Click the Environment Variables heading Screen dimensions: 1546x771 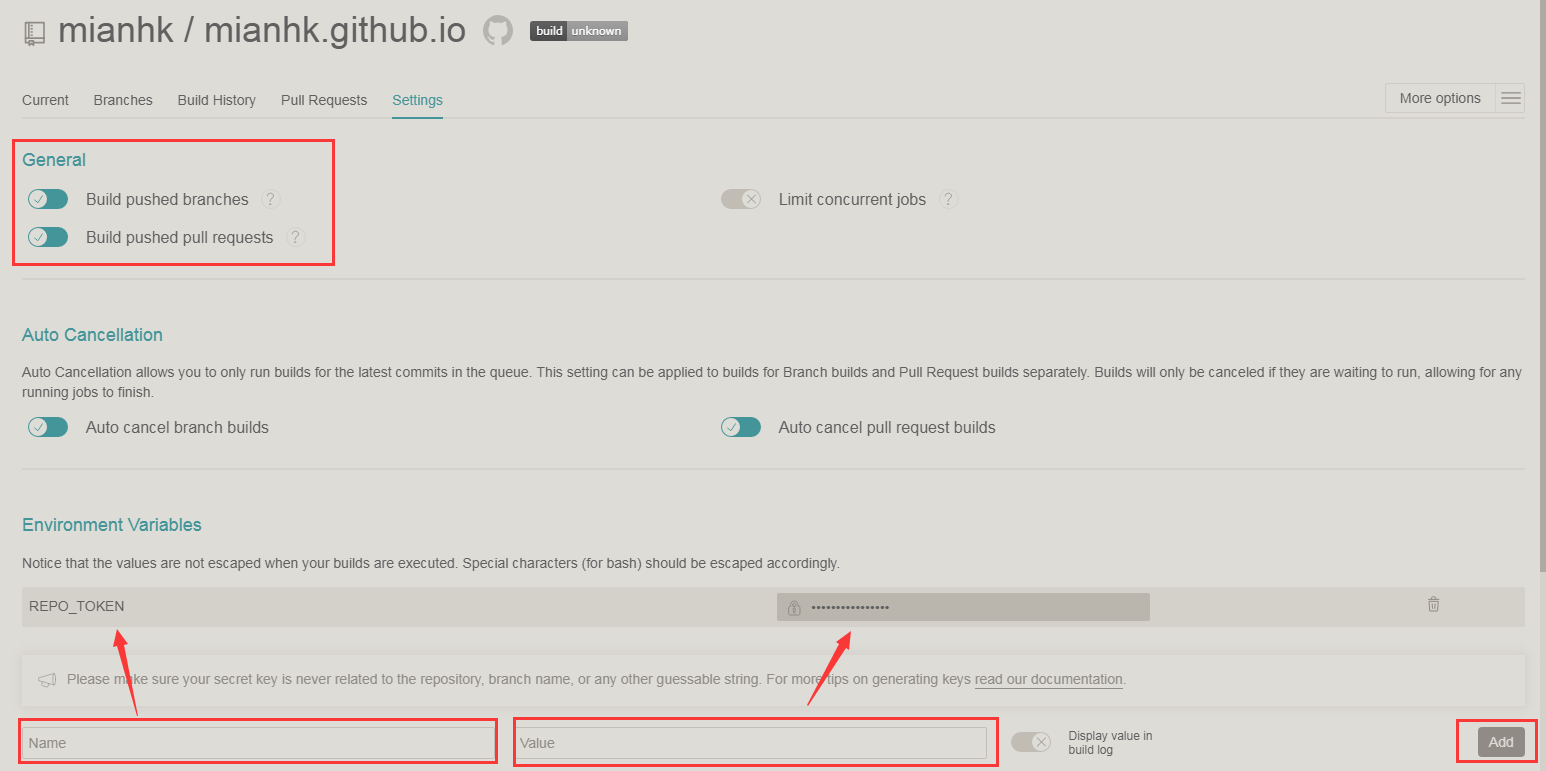click(x=112, y=525)
